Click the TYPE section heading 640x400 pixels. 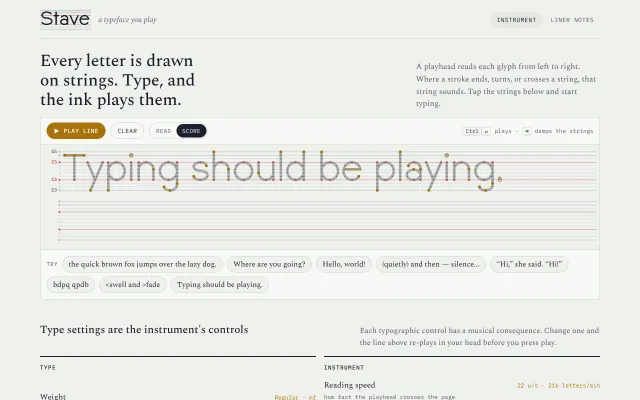point(48,367)
